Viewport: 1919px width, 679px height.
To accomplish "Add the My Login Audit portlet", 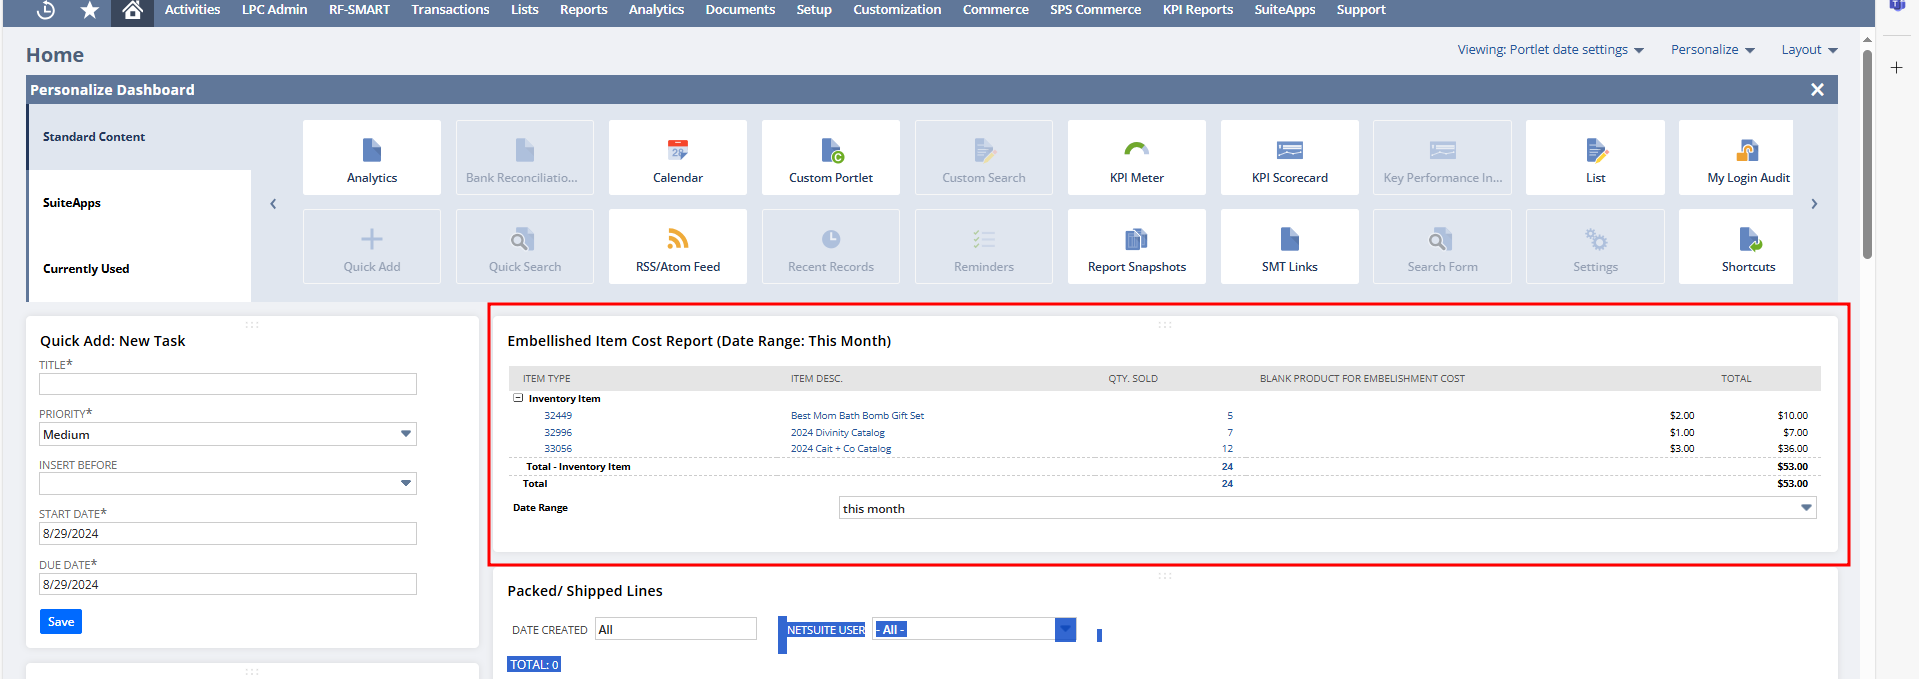I will pyautogui.click(x=1747, y=158).
